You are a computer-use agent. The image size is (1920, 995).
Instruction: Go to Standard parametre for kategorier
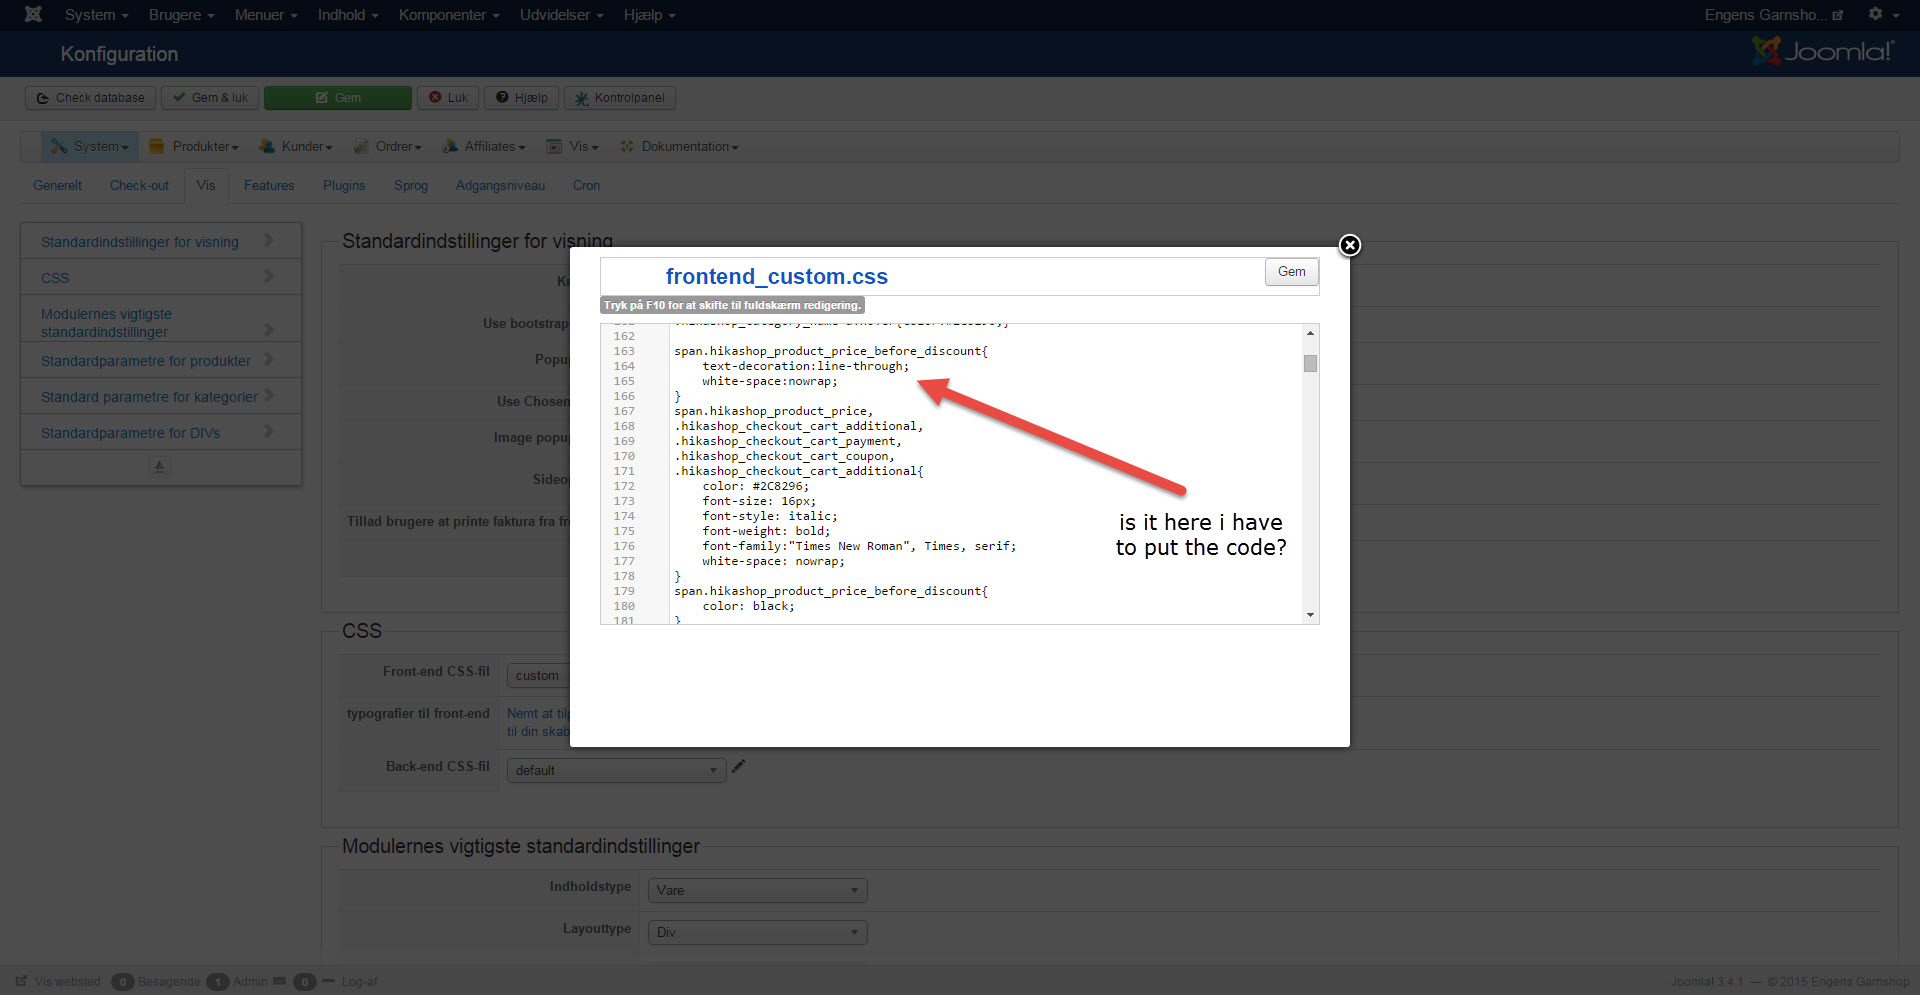pyautogui.click(x=160, y=396)
